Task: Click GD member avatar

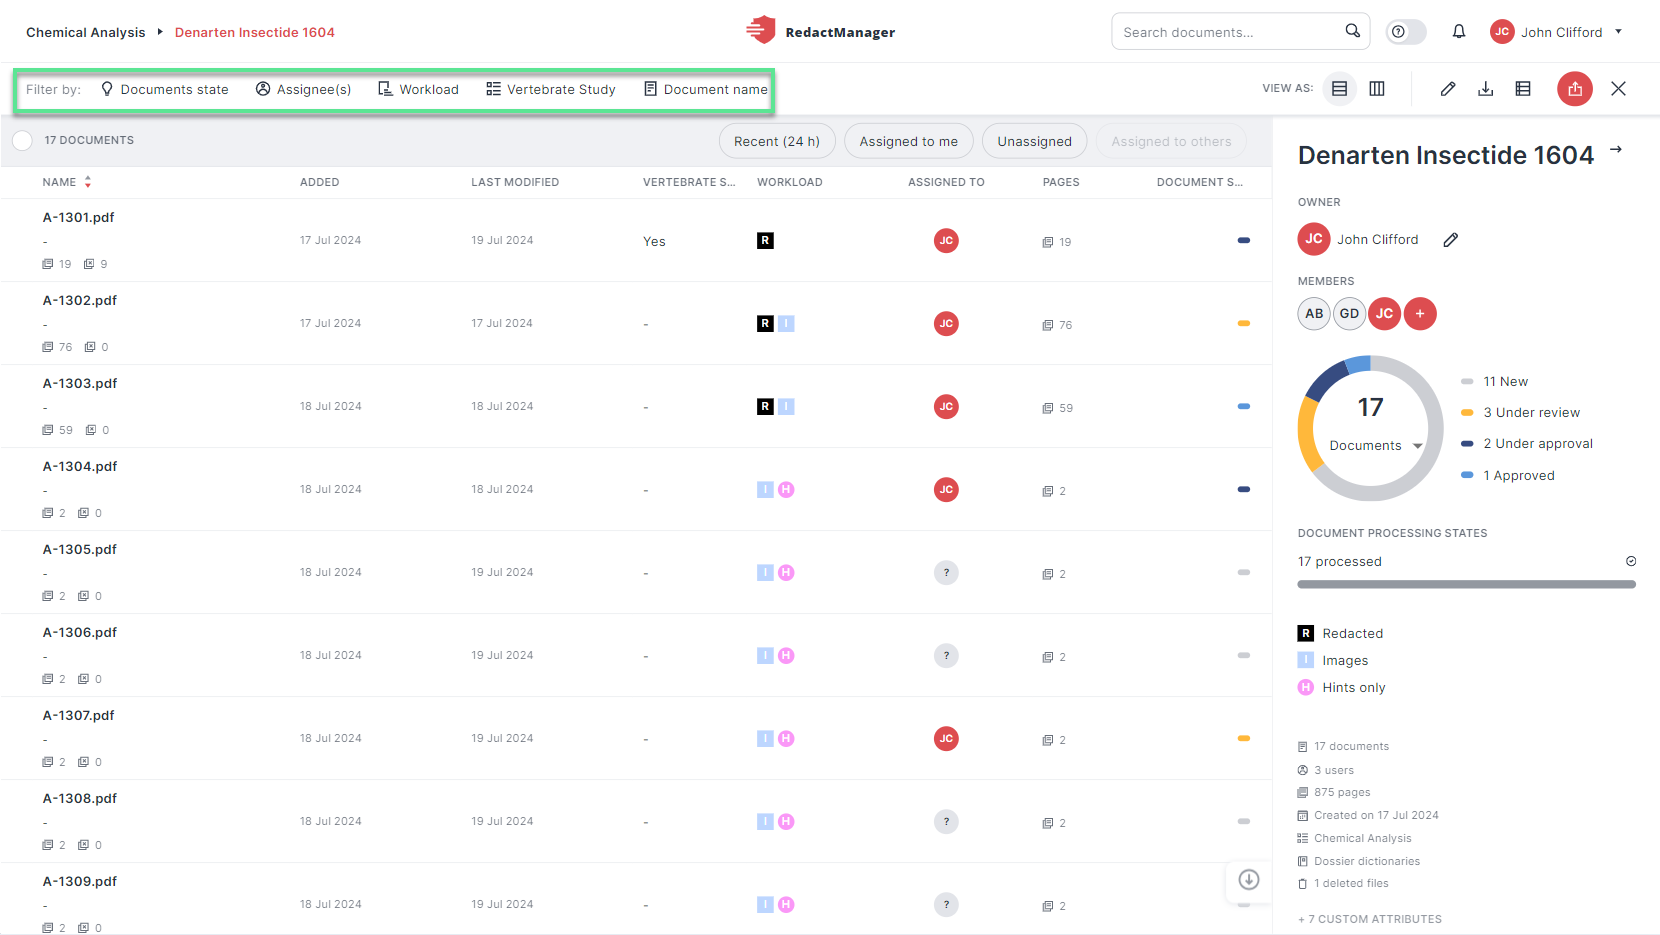Action: click(1349, 313)
